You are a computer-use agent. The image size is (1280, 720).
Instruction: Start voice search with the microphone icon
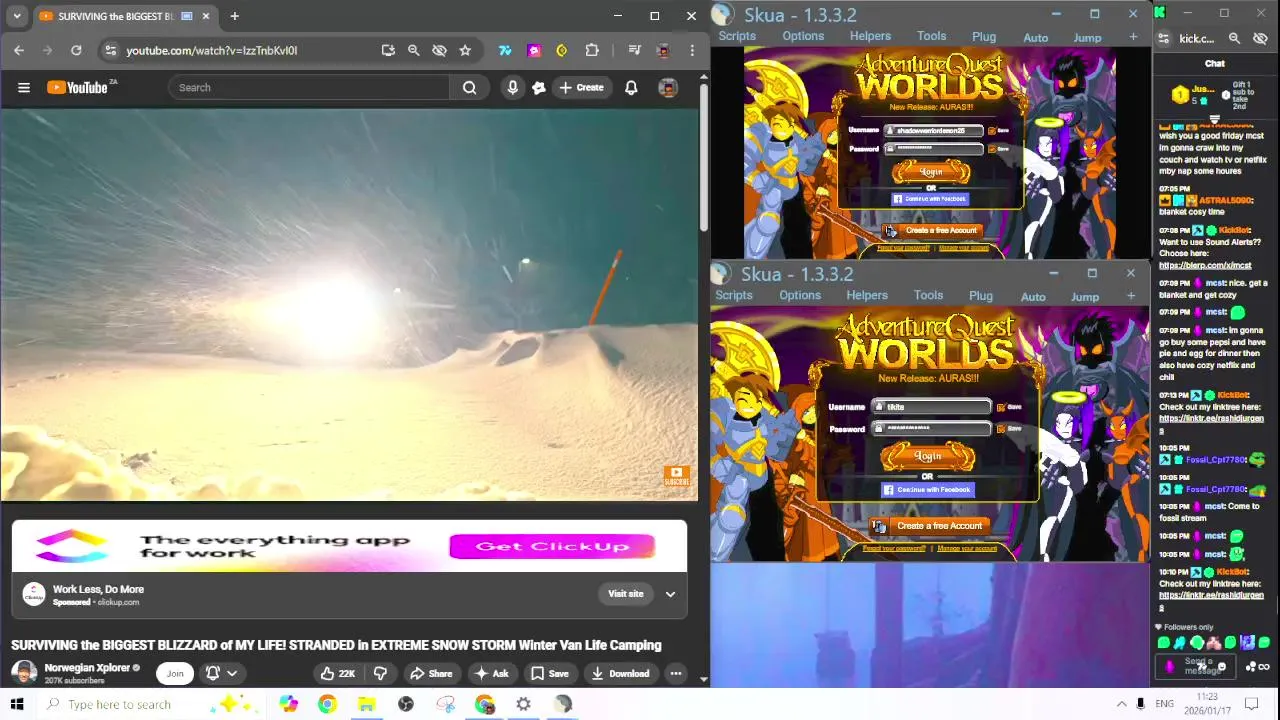coord(512,87)
